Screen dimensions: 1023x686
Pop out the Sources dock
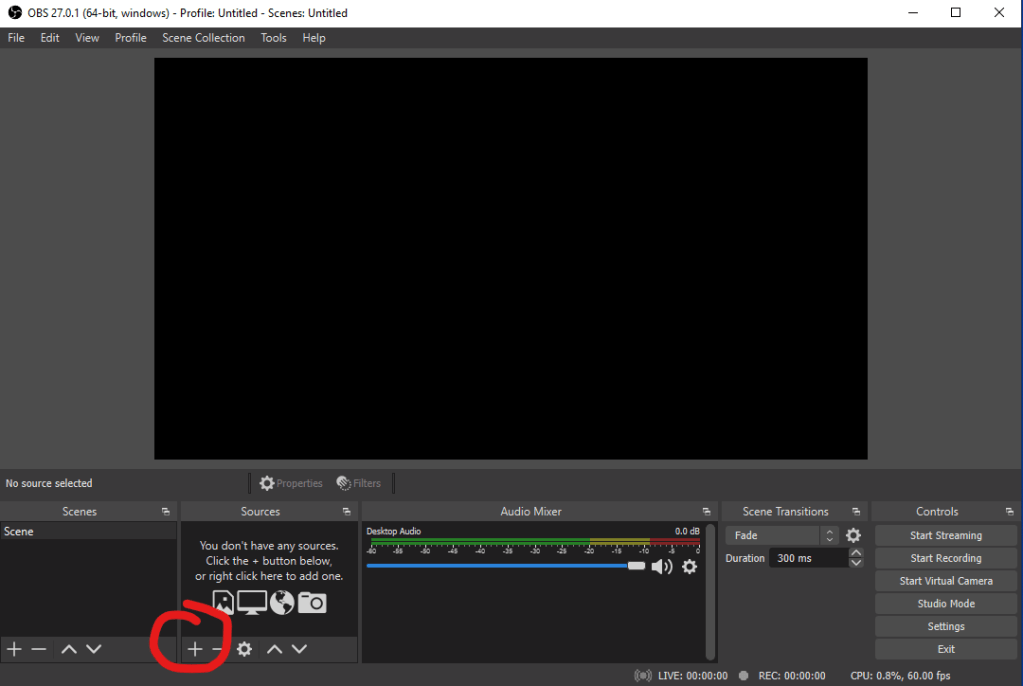click(x=346, y=512)
